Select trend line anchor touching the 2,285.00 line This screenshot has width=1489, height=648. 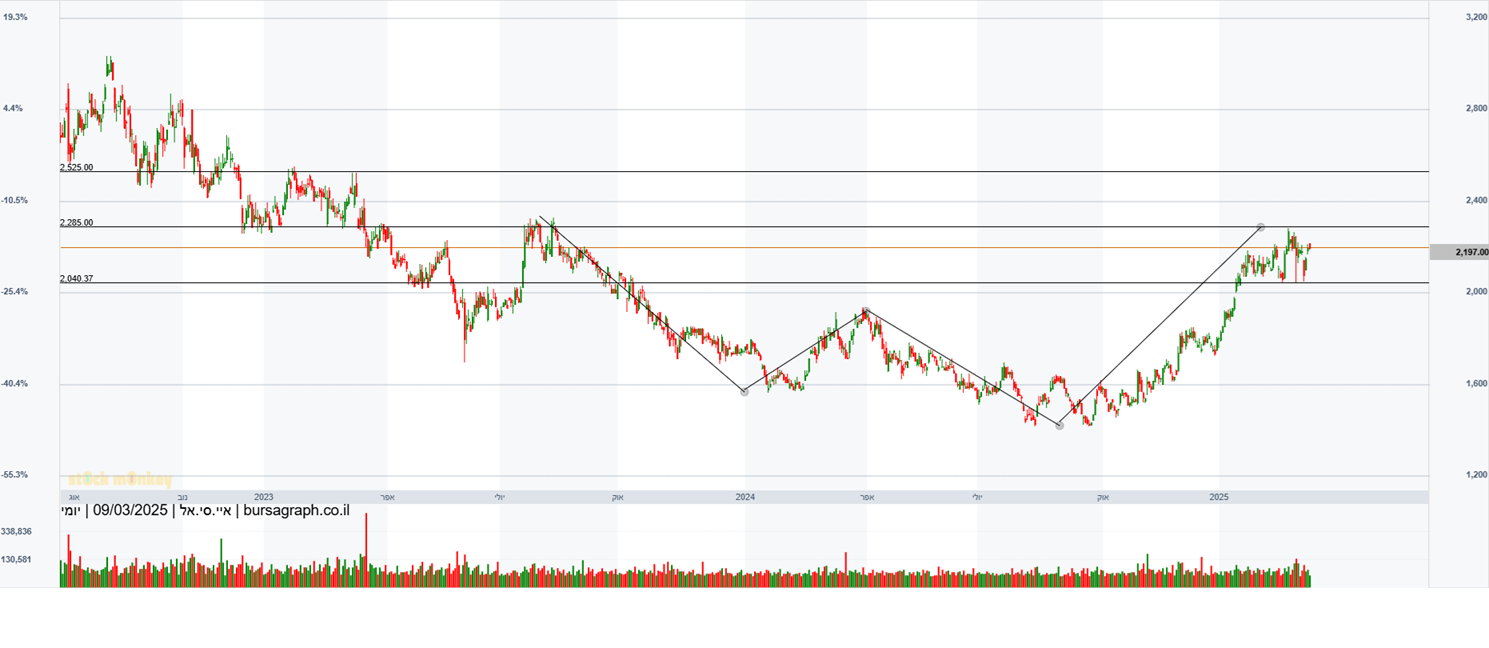tap(1260, 228)
